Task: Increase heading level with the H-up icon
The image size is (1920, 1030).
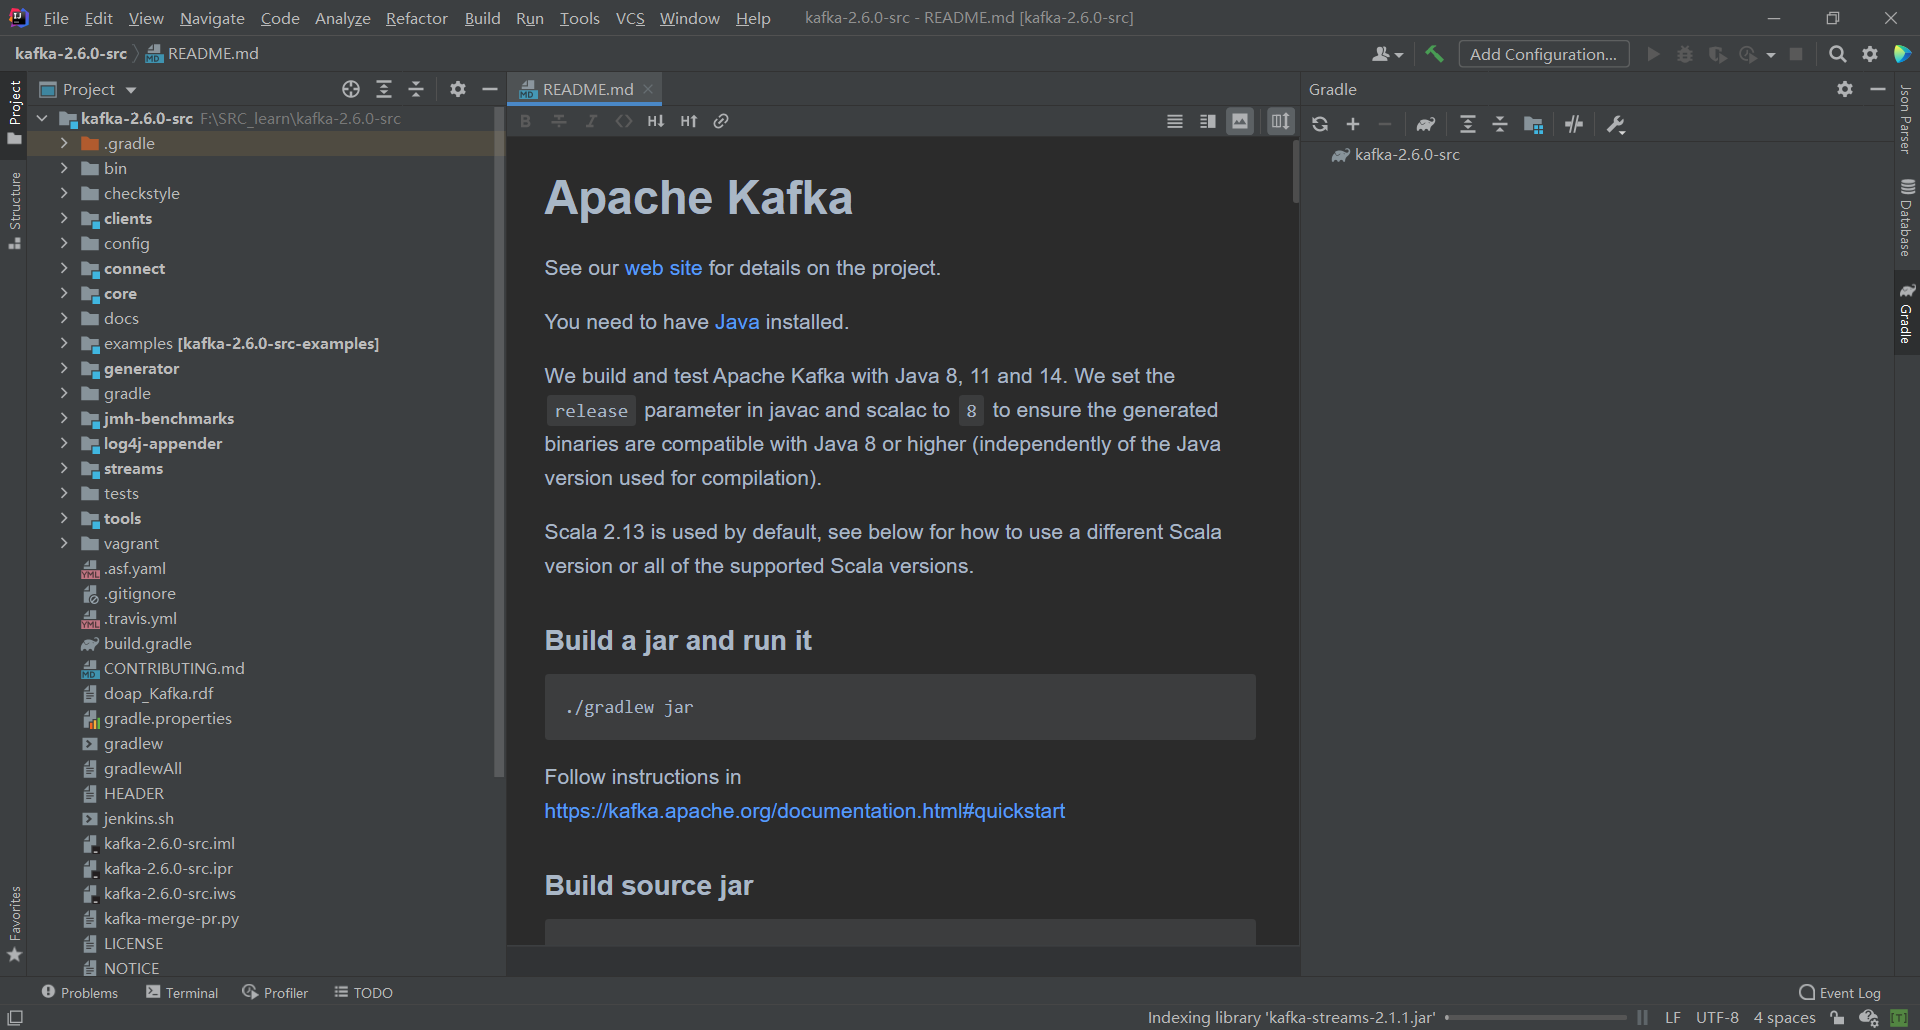Action: click(689, 121)
